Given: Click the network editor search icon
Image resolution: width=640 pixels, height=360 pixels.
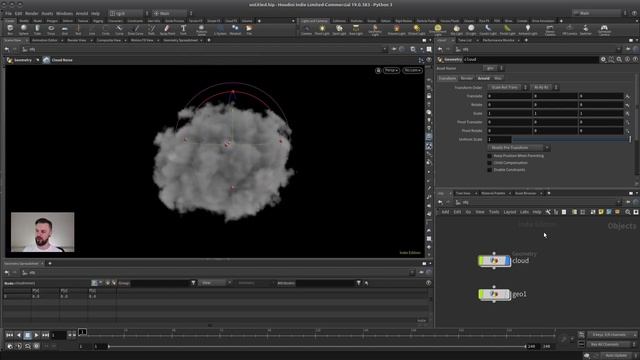Looking at the screenshot, I should (x=628, y=212).
